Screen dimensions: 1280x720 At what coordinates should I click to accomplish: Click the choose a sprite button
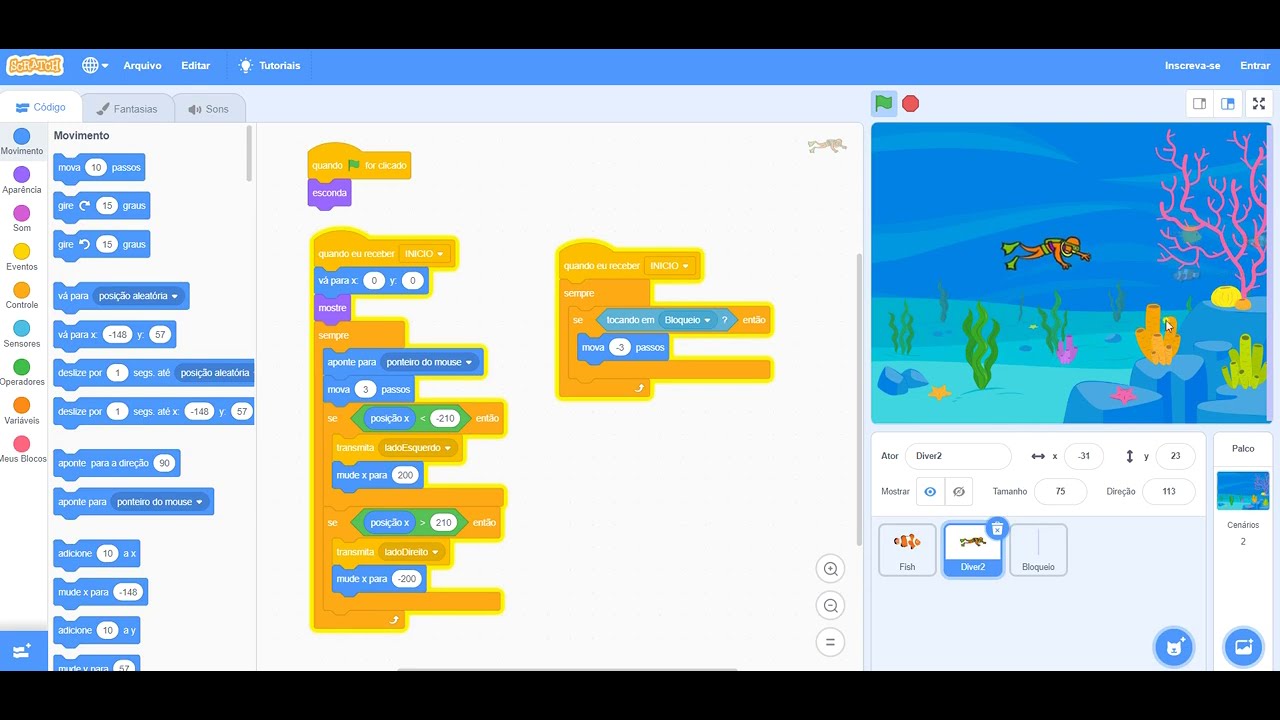tap(1174, 646)
